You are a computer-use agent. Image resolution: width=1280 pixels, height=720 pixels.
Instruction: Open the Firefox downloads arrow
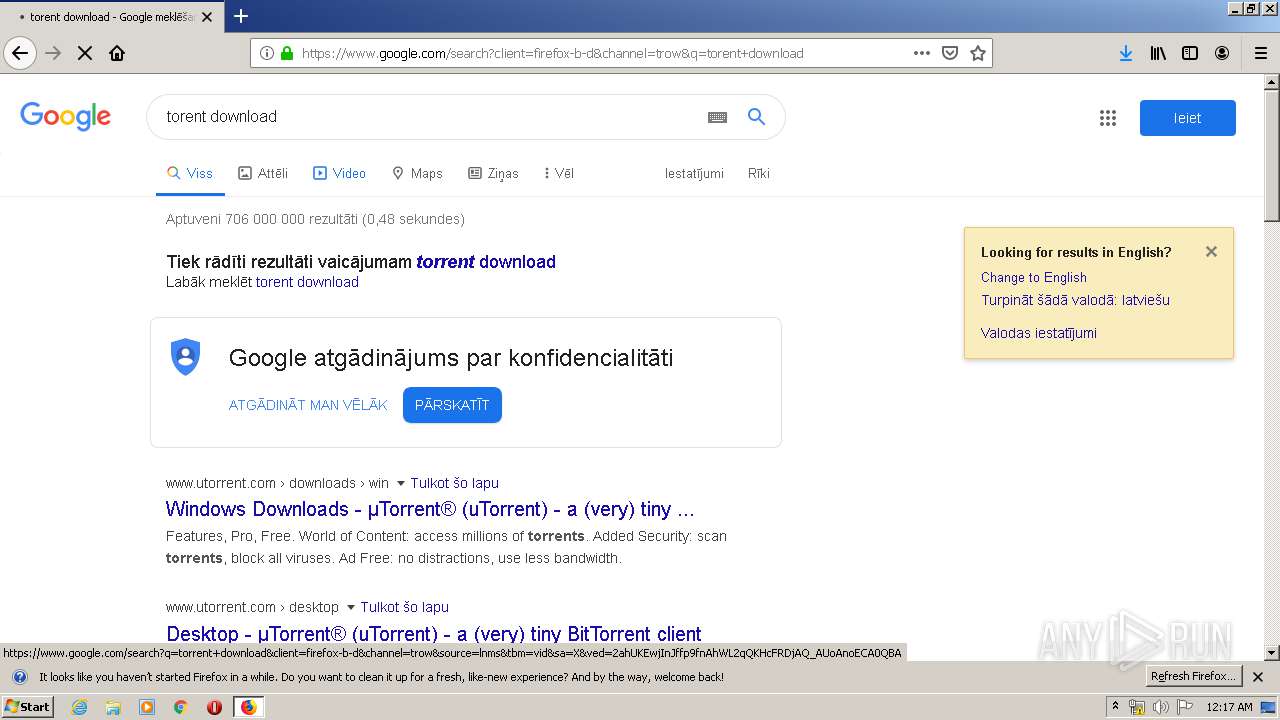(x=1126, y=53)
